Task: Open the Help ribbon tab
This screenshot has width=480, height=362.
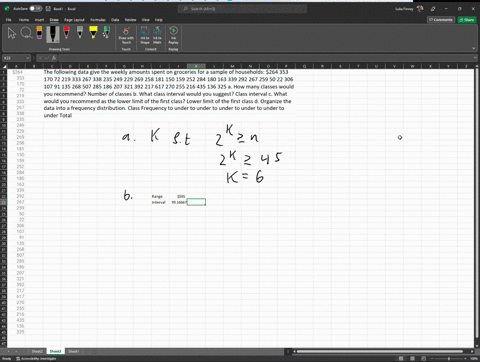Action: (x=159, y=20)
